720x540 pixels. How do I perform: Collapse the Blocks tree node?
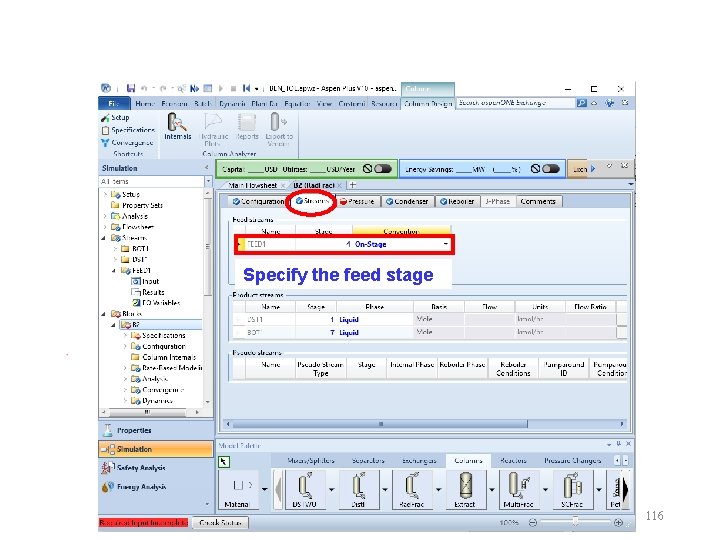pos(103,314)
